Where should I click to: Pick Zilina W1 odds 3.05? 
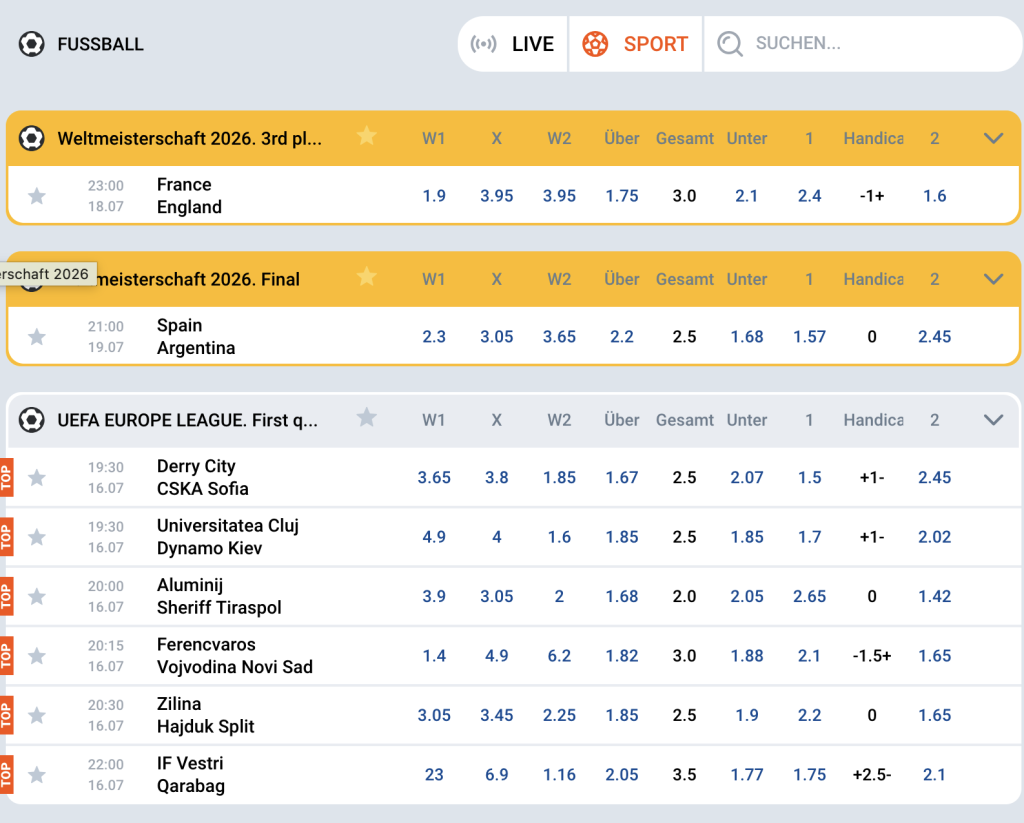[x=434, y=715]
